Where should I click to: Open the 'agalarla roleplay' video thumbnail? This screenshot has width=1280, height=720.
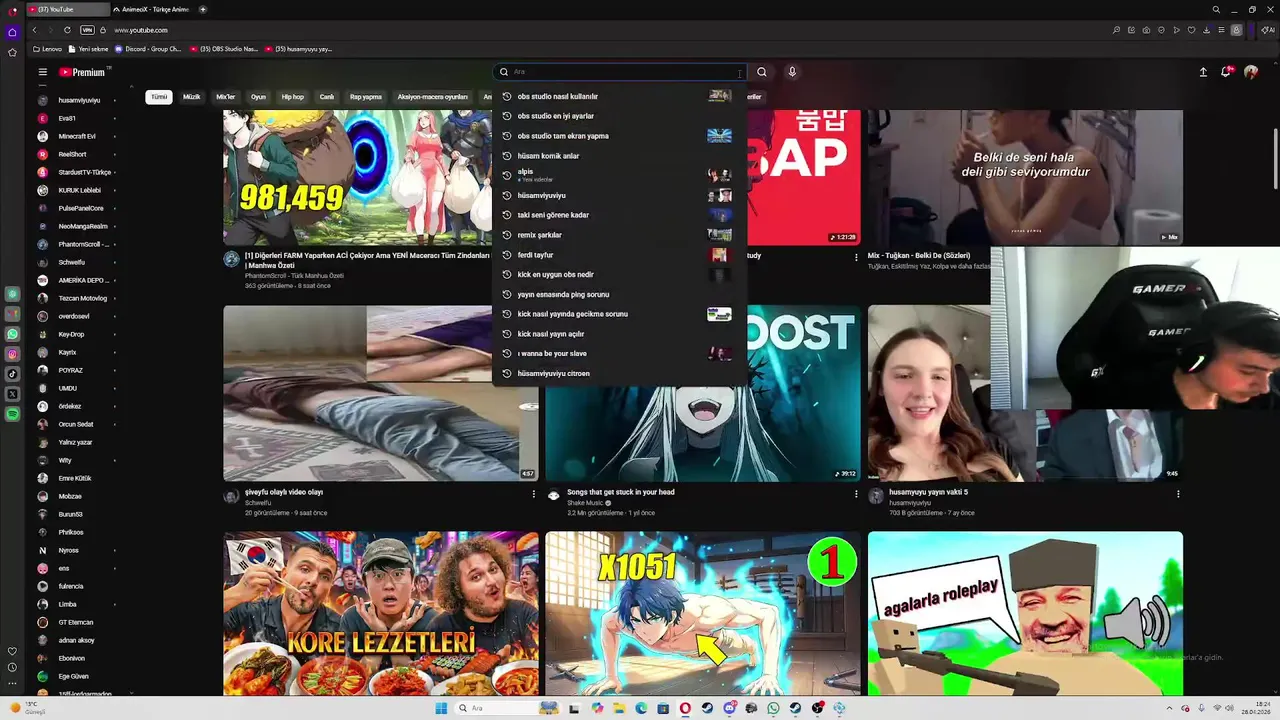[x=1025, y=613]
